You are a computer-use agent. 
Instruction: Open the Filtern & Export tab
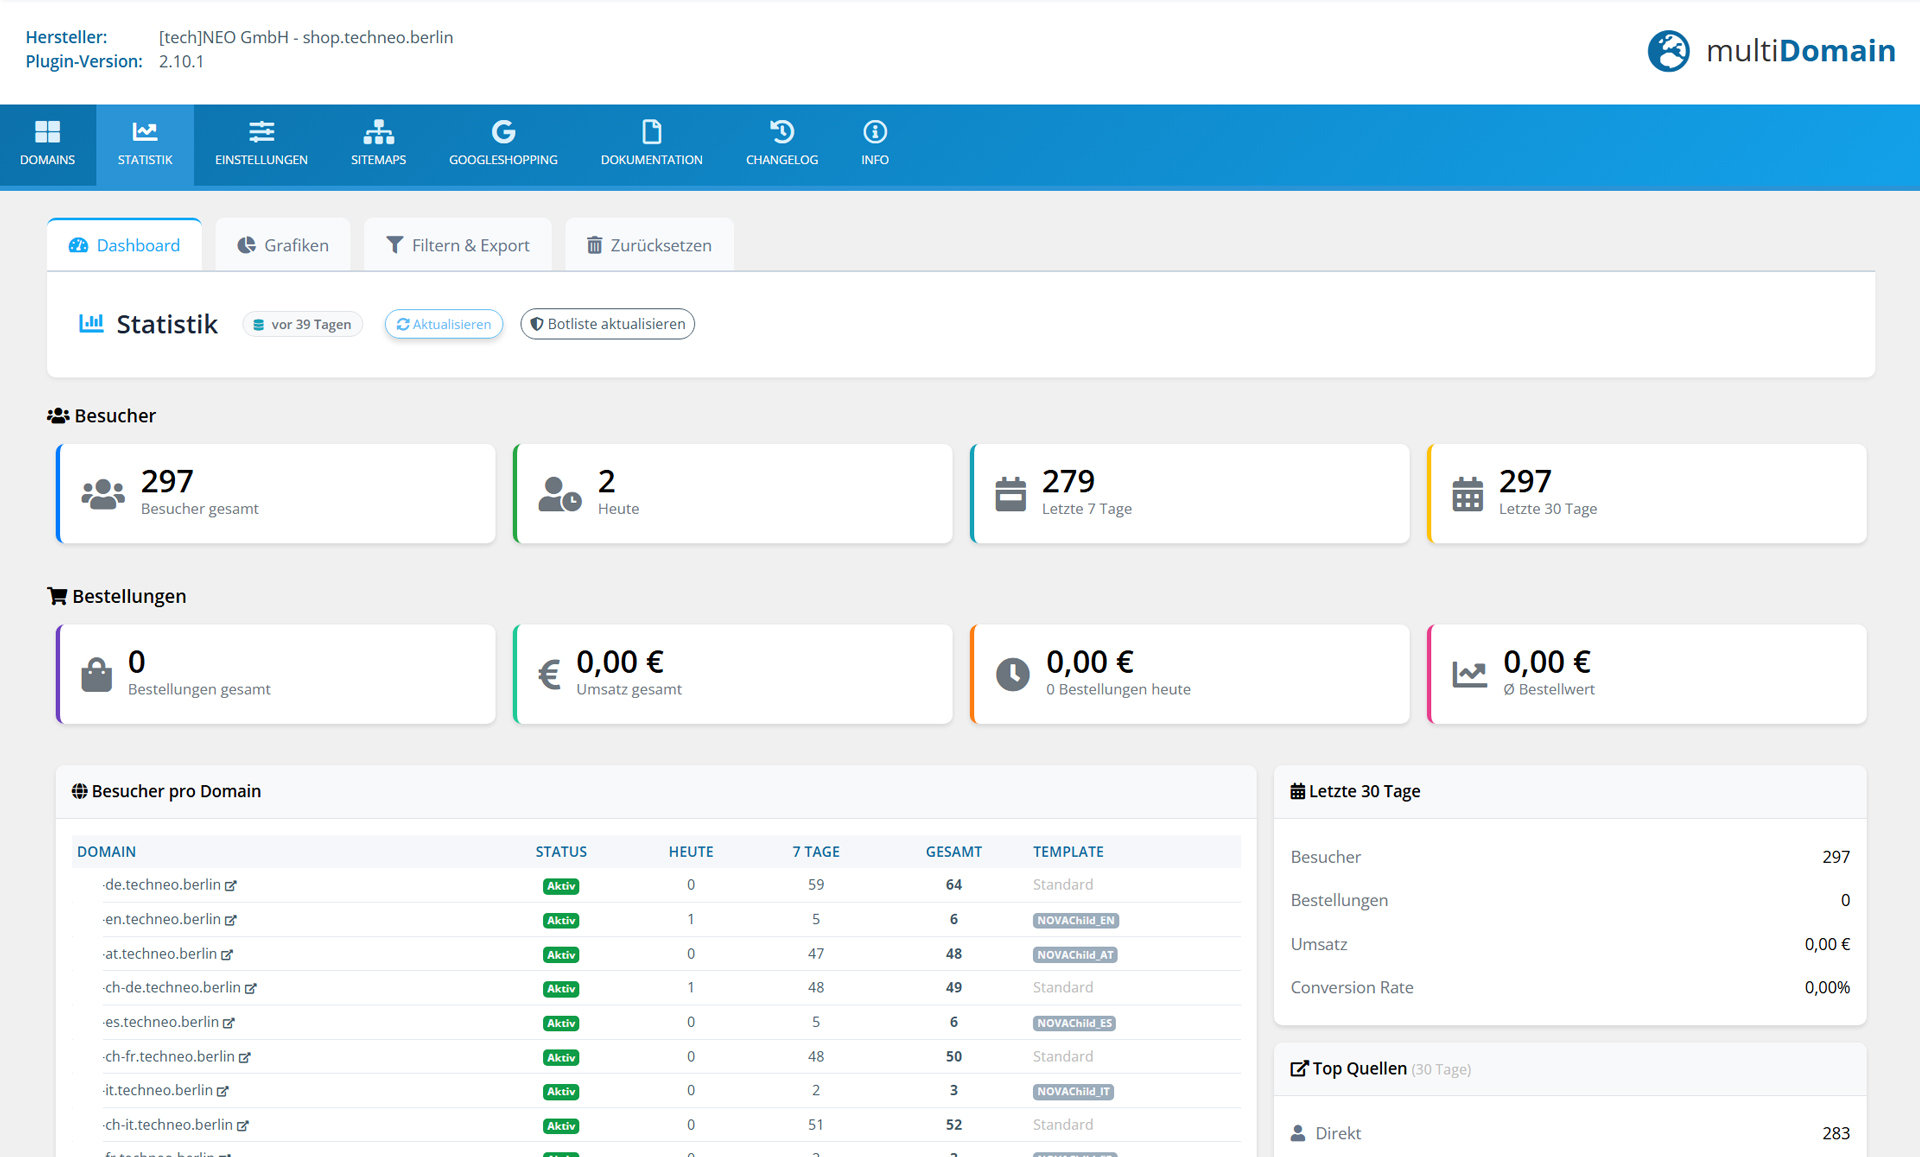[458, 244]
